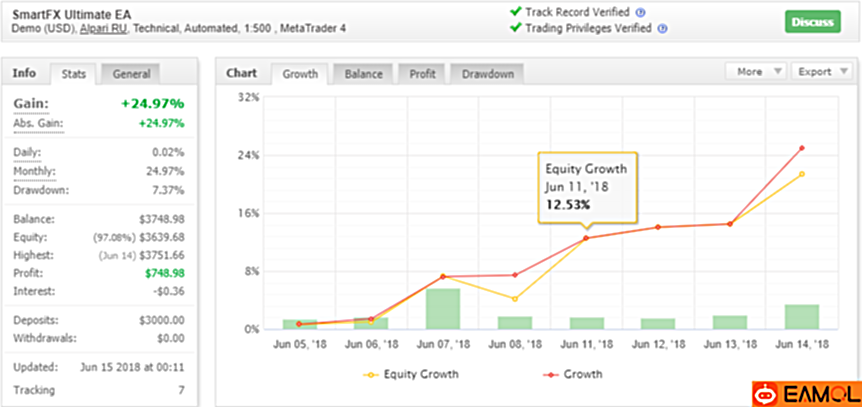Select the Balance chart tab
Viewport: 862px width, 407px height.
point(363,74)
